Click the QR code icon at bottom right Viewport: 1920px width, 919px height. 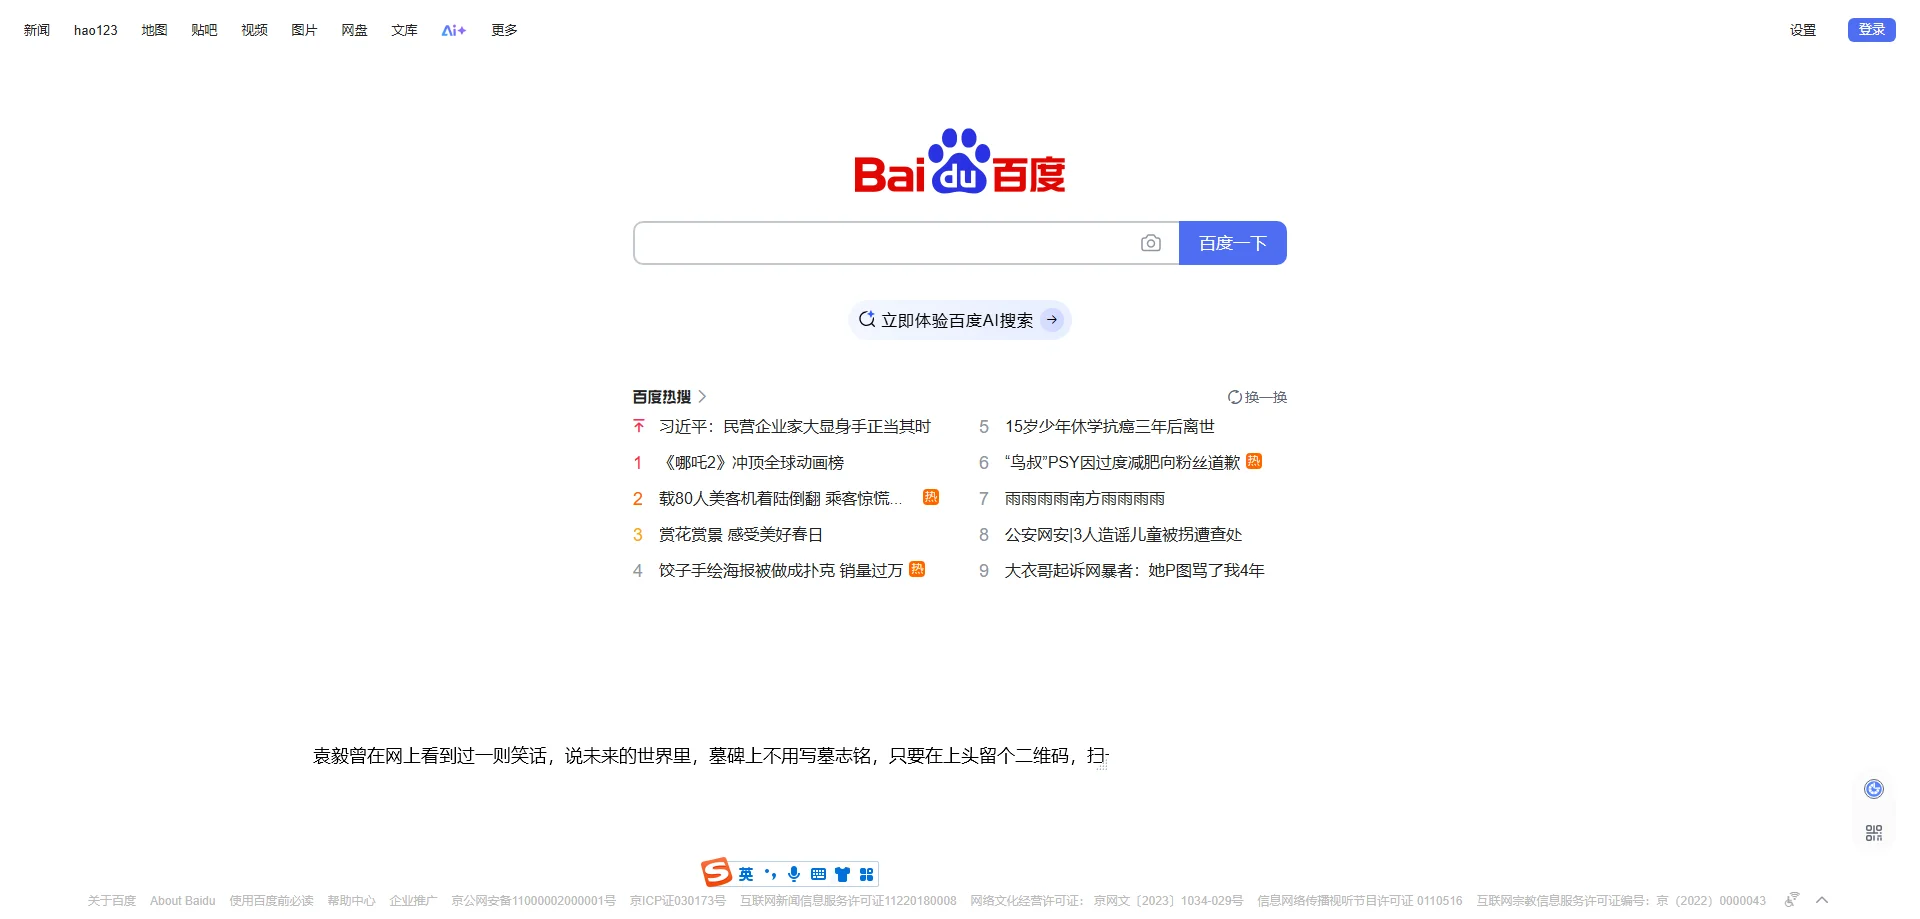[x=1874, y=831]
